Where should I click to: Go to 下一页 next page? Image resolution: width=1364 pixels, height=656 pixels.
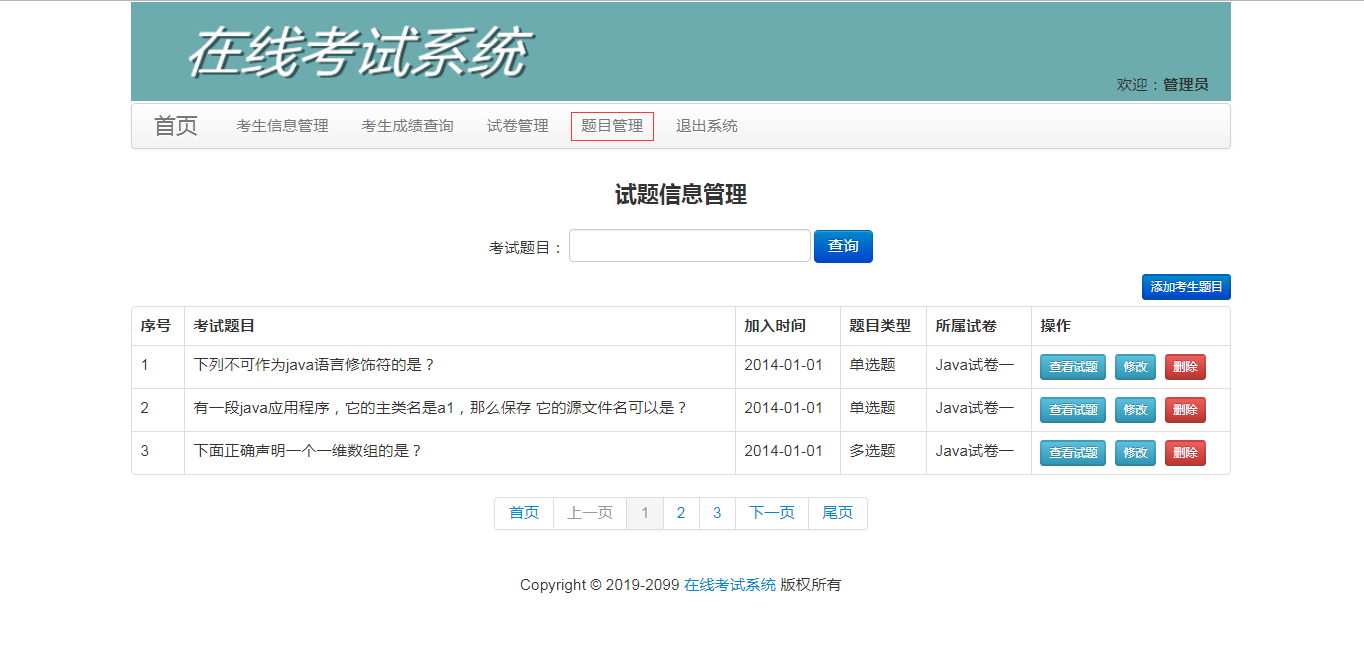[772, 513]
